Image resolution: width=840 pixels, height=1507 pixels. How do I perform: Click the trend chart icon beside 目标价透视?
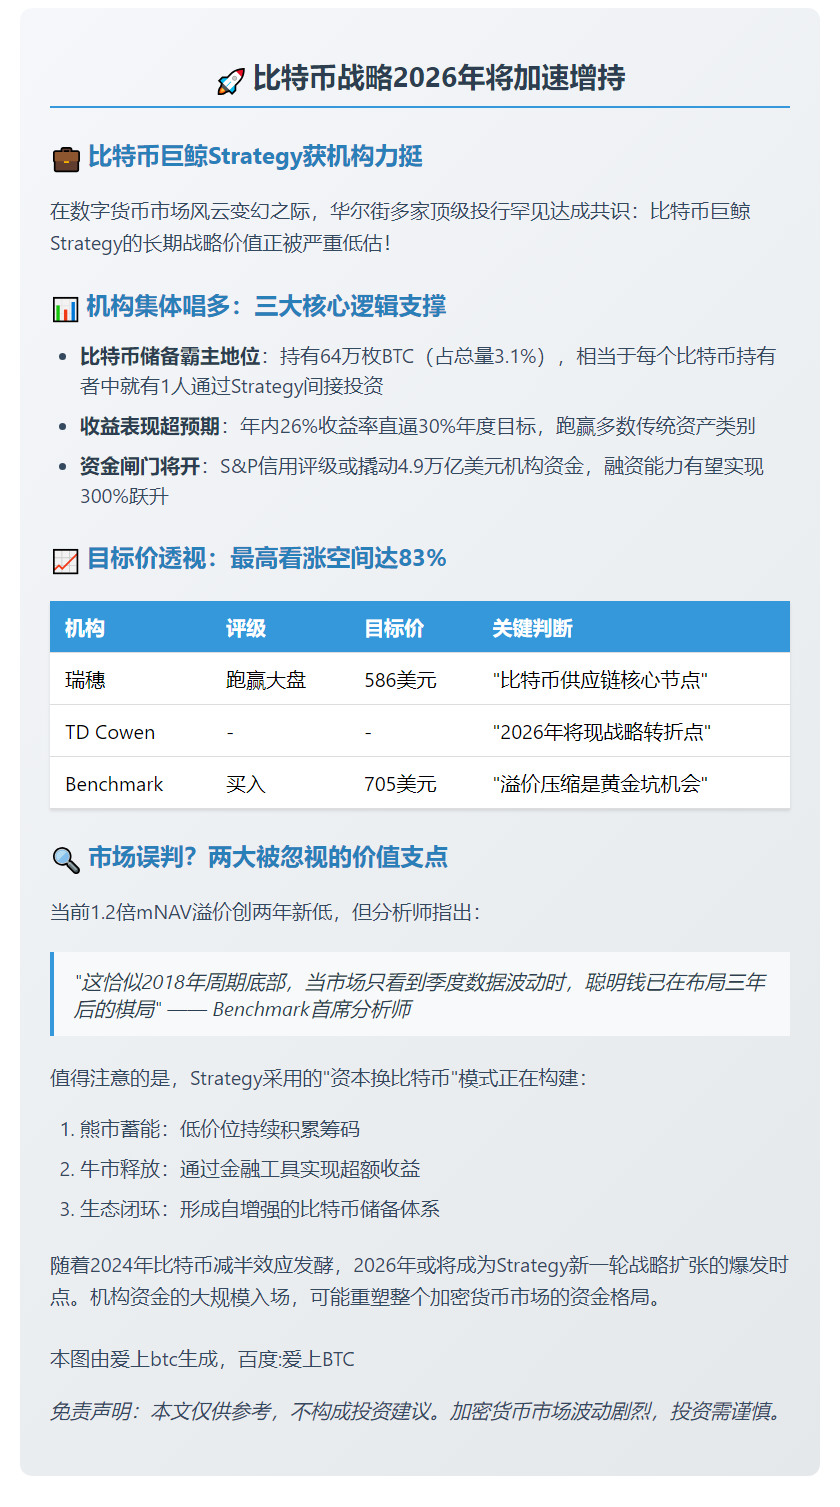65,560
